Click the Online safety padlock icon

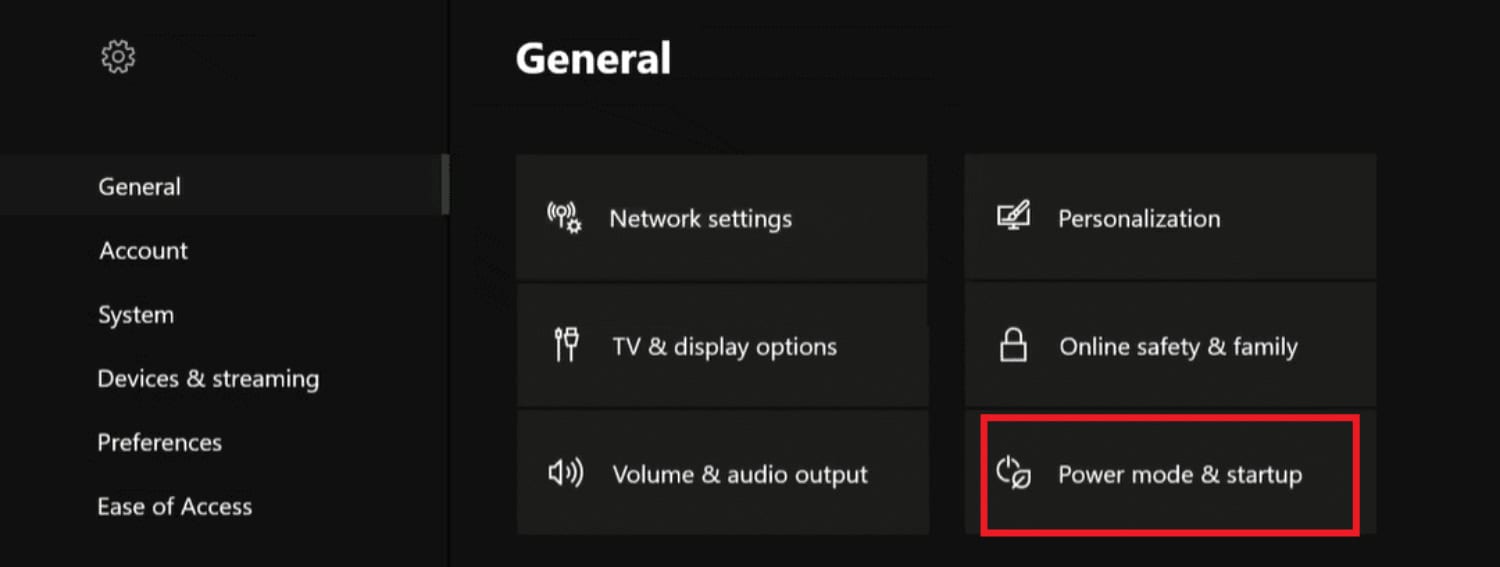(1014, 345)
